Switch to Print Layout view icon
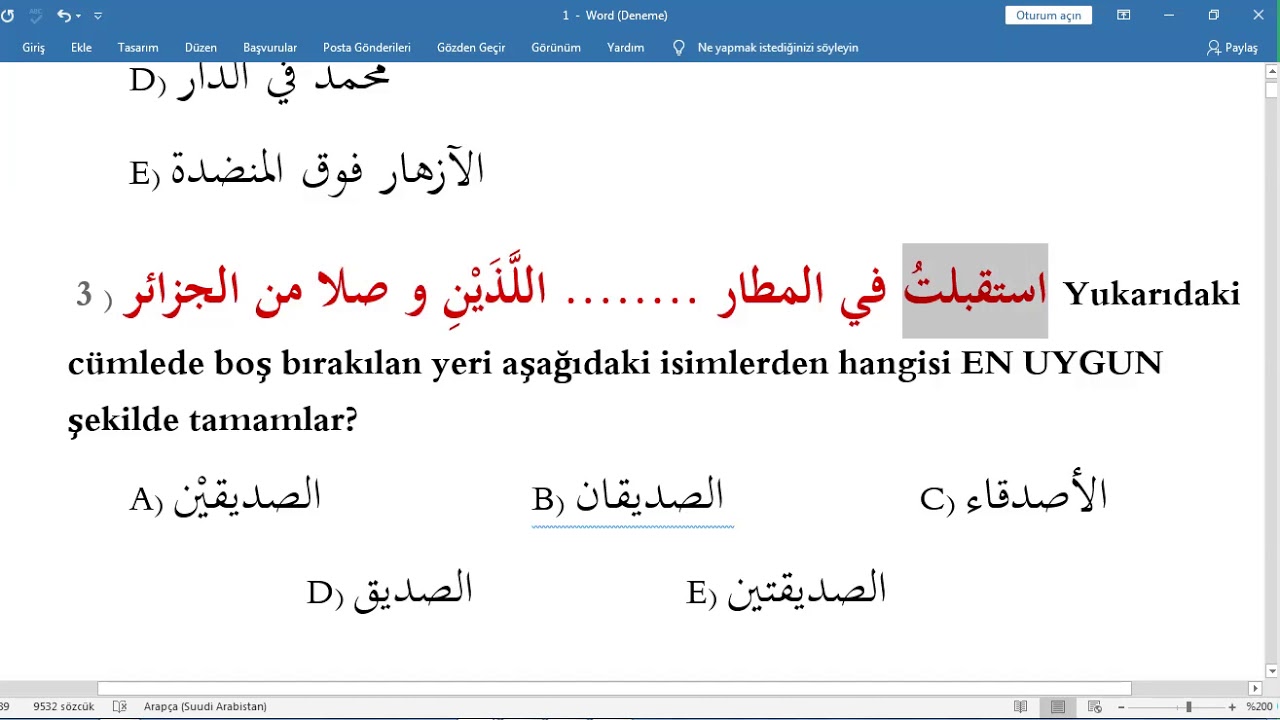This screenshot has height=720, width=1280. pyautogui.click(x=1058, y=707)
